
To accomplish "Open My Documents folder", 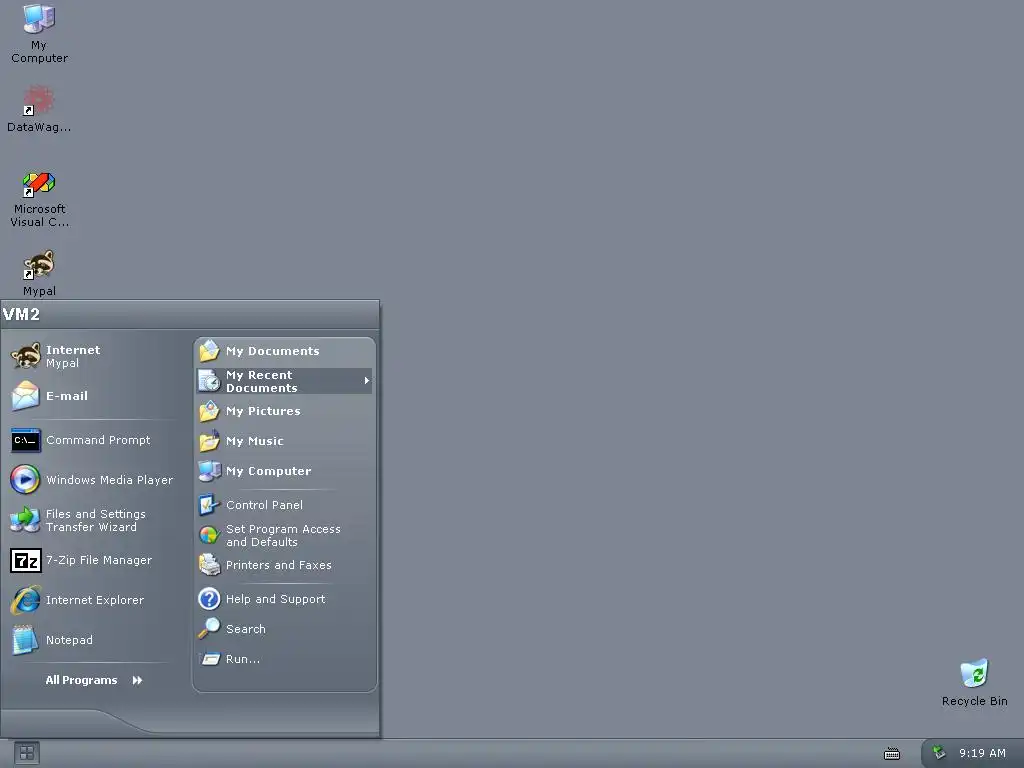I will click(284, 351).
